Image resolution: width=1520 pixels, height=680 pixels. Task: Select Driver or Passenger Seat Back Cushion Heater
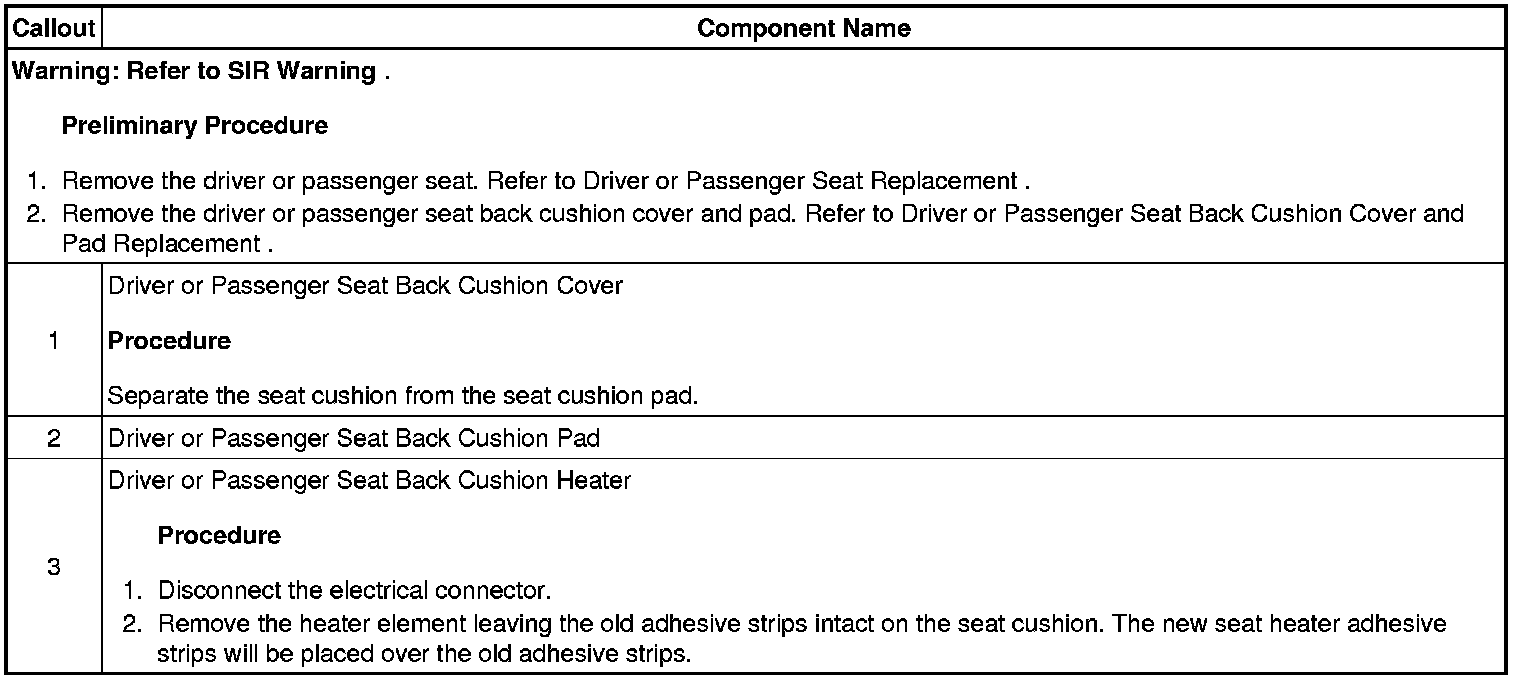369,481
